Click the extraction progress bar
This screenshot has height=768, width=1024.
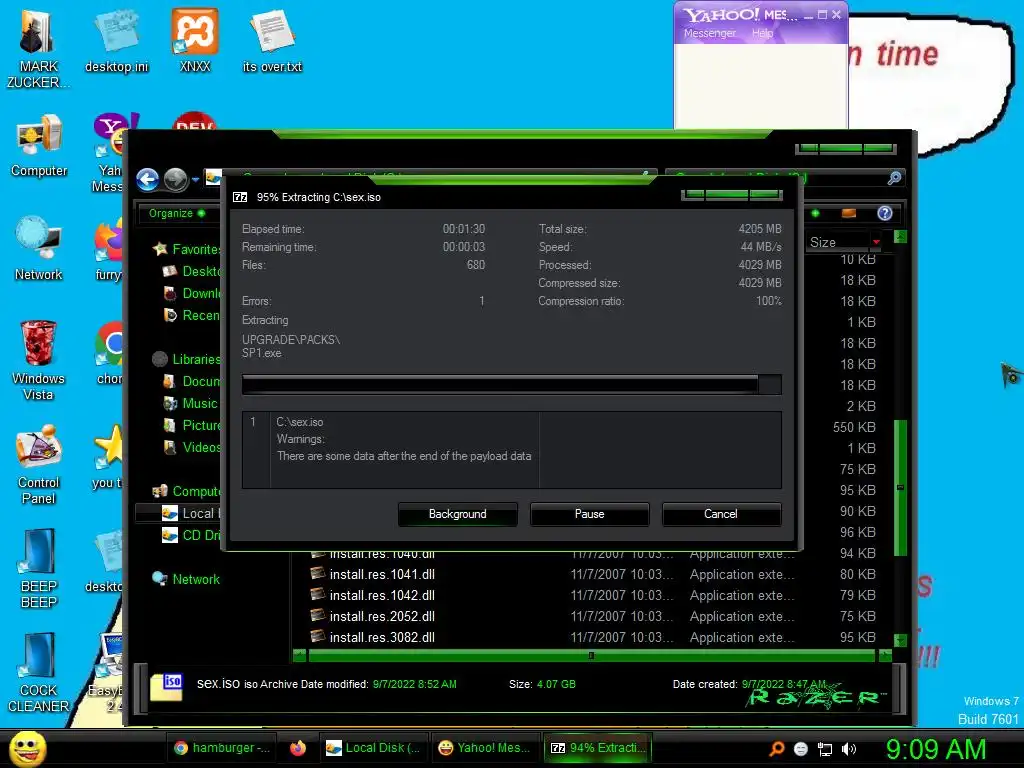(511, 385)
